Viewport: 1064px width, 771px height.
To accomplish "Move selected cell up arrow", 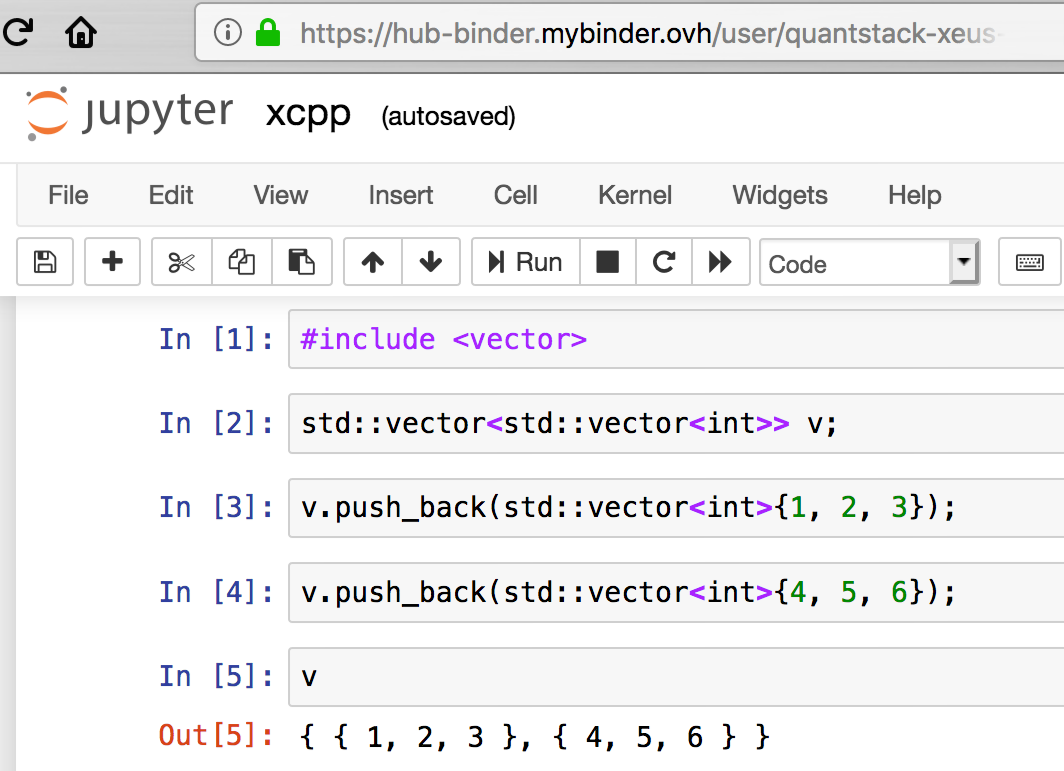I will pyautogui.click(x=373, y=263).
